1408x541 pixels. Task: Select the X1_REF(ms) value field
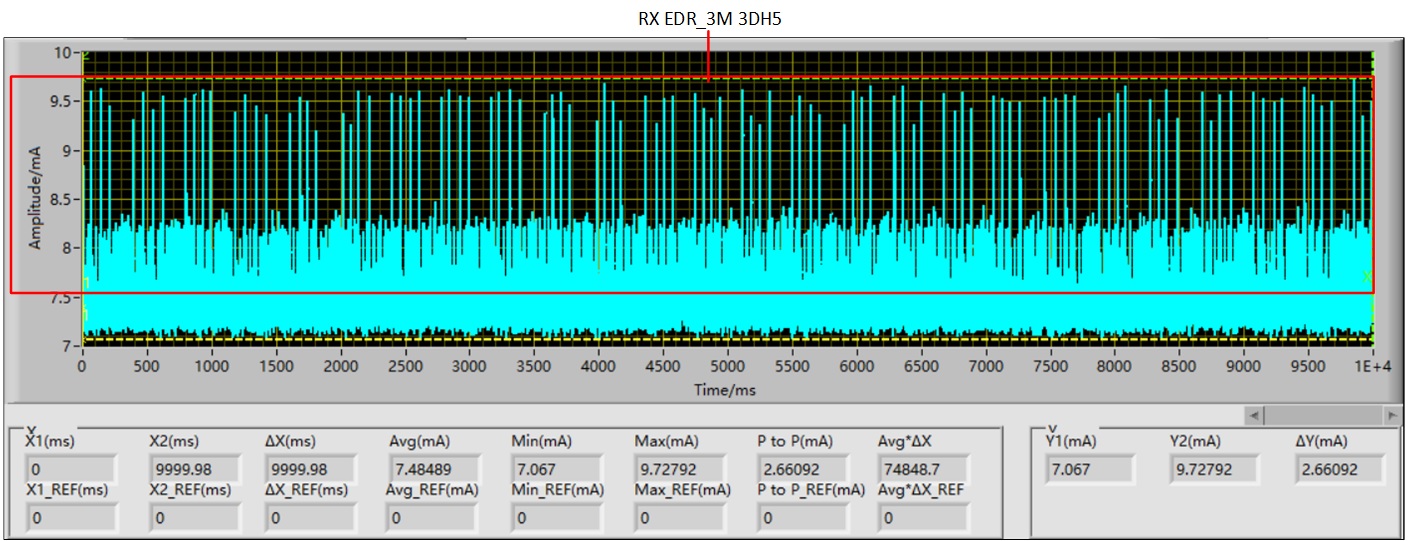click(71, 518)
